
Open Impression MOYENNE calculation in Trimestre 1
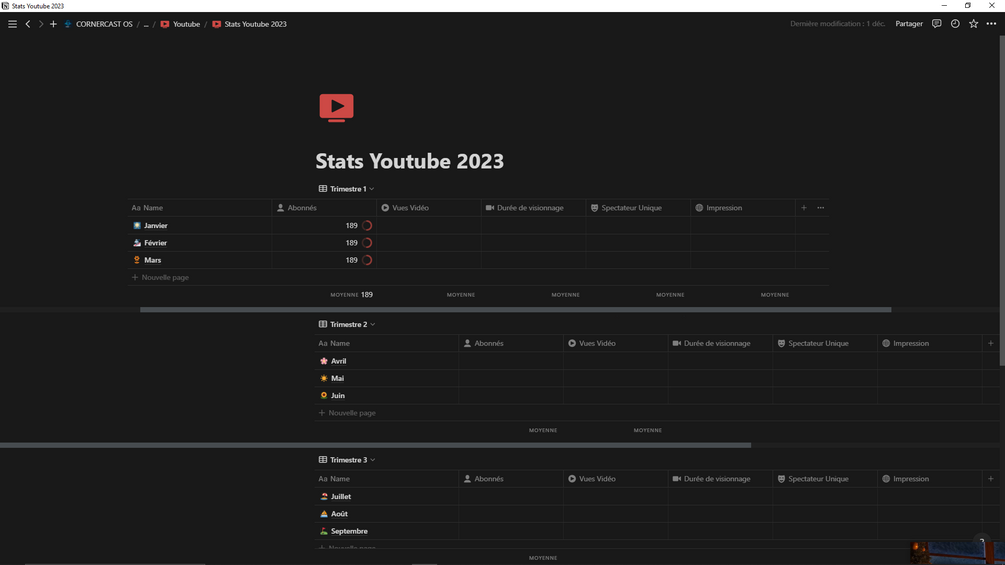pos(775,295)
